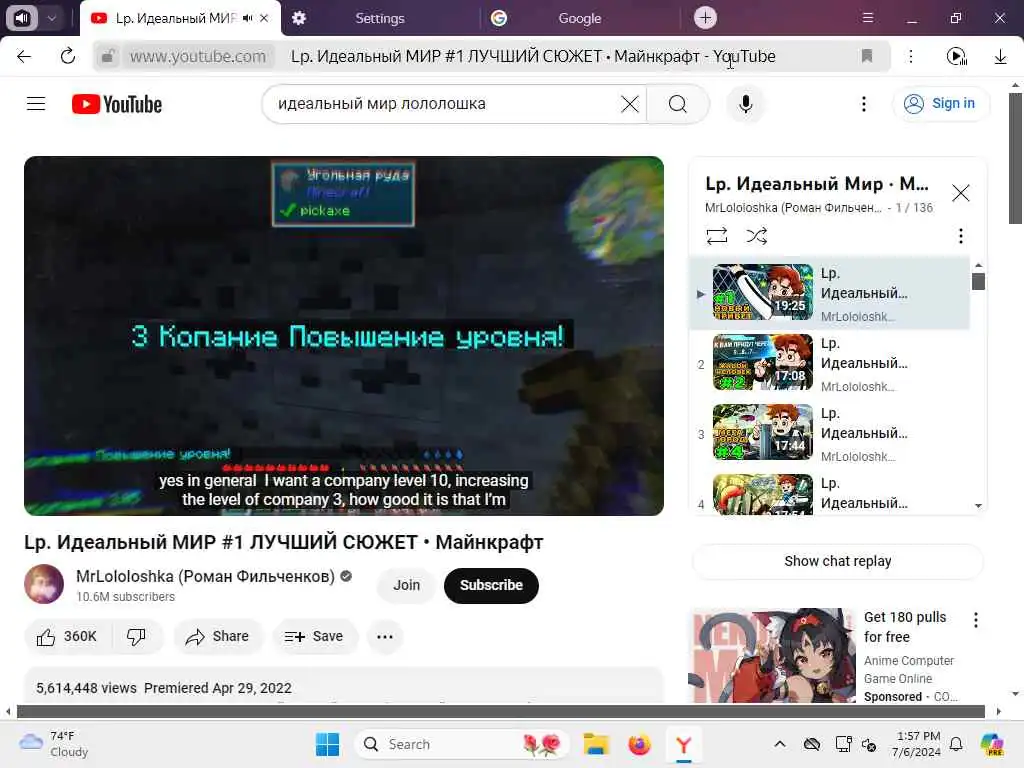Click the www.youtube.com domain in address bar
Screen dimensions: 1024x768
pyautogui.click(x=198, y=56)
